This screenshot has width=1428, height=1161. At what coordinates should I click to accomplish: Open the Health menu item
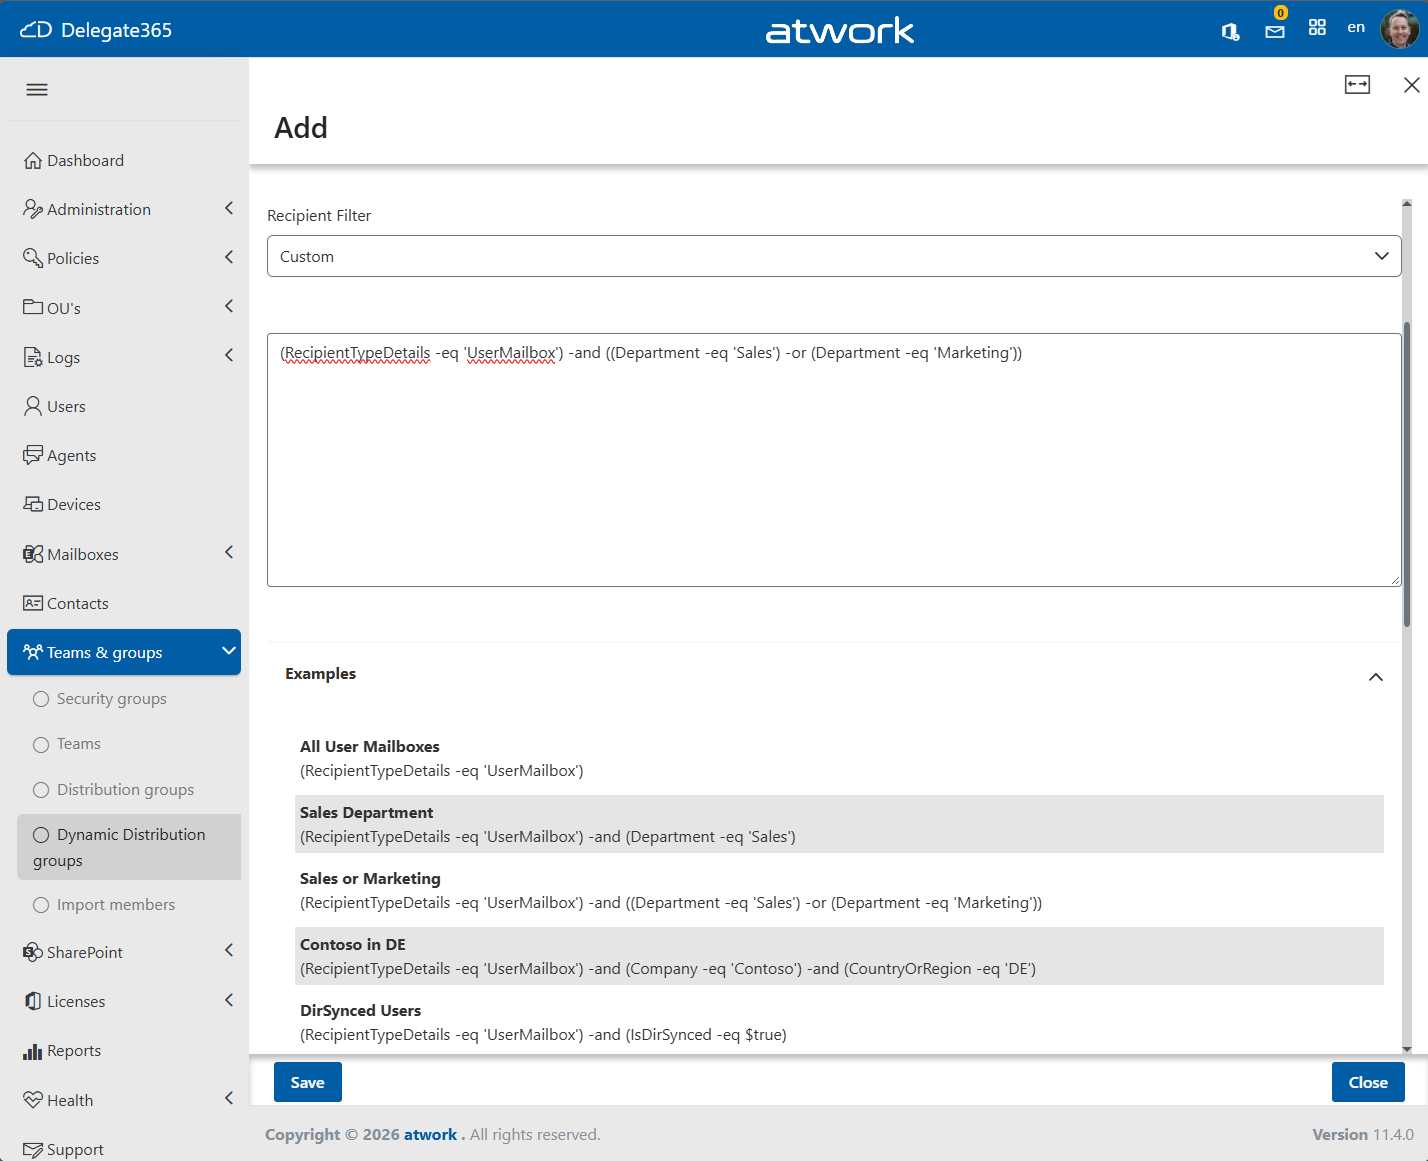click(x=124, y=1100)
